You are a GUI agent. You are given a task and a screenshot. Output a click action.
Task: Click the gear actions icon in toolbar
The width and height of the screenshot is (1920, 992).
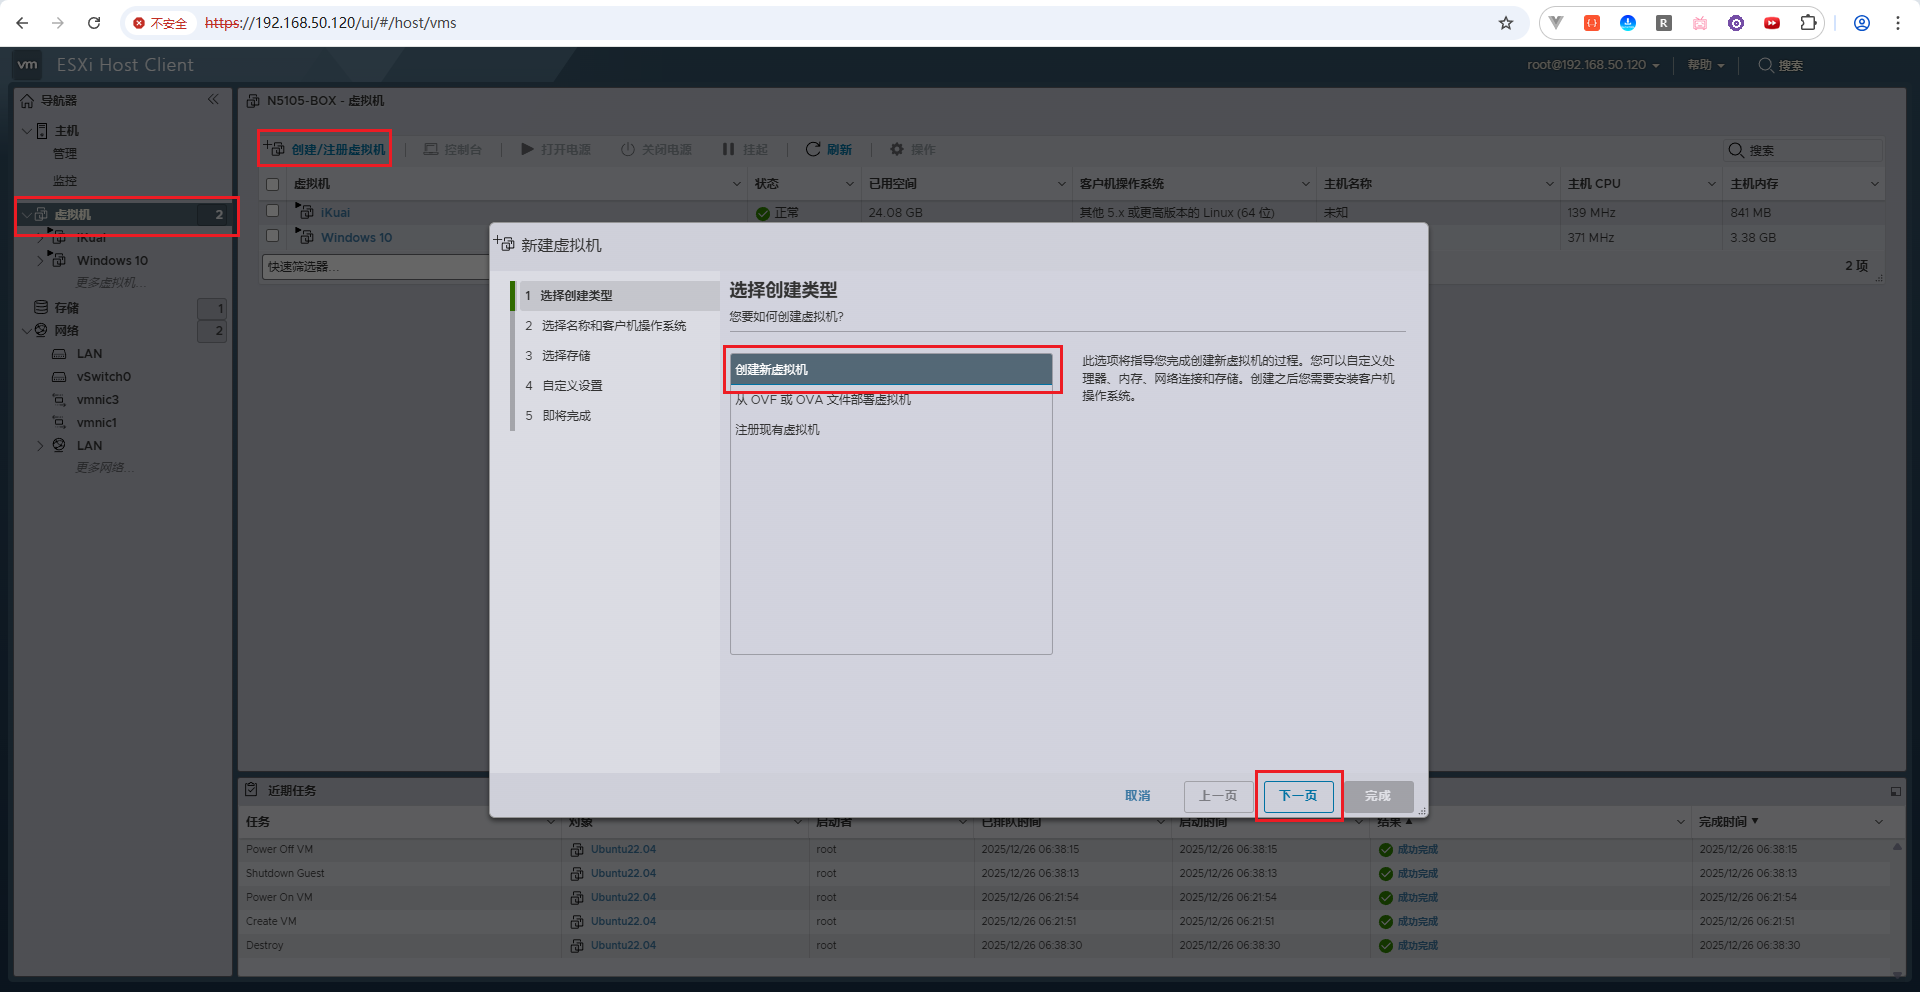tap(897, 149)
